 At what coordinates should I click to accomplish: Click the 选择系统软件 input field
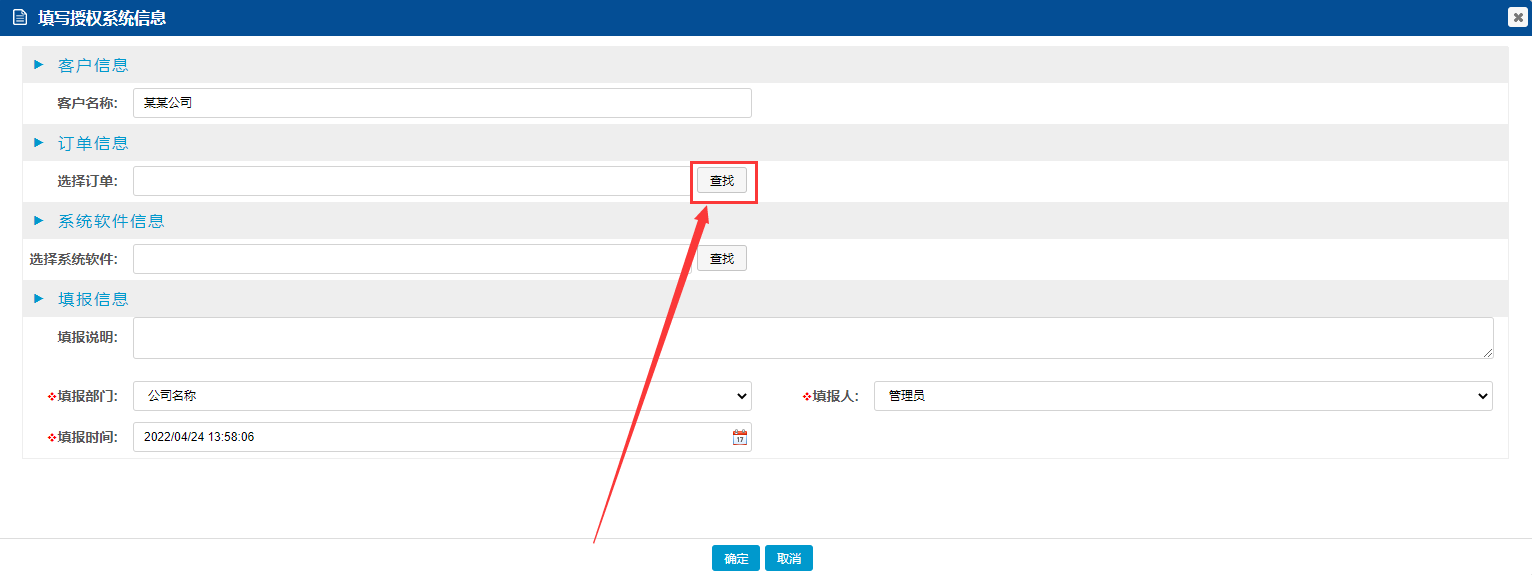[412, 259]
